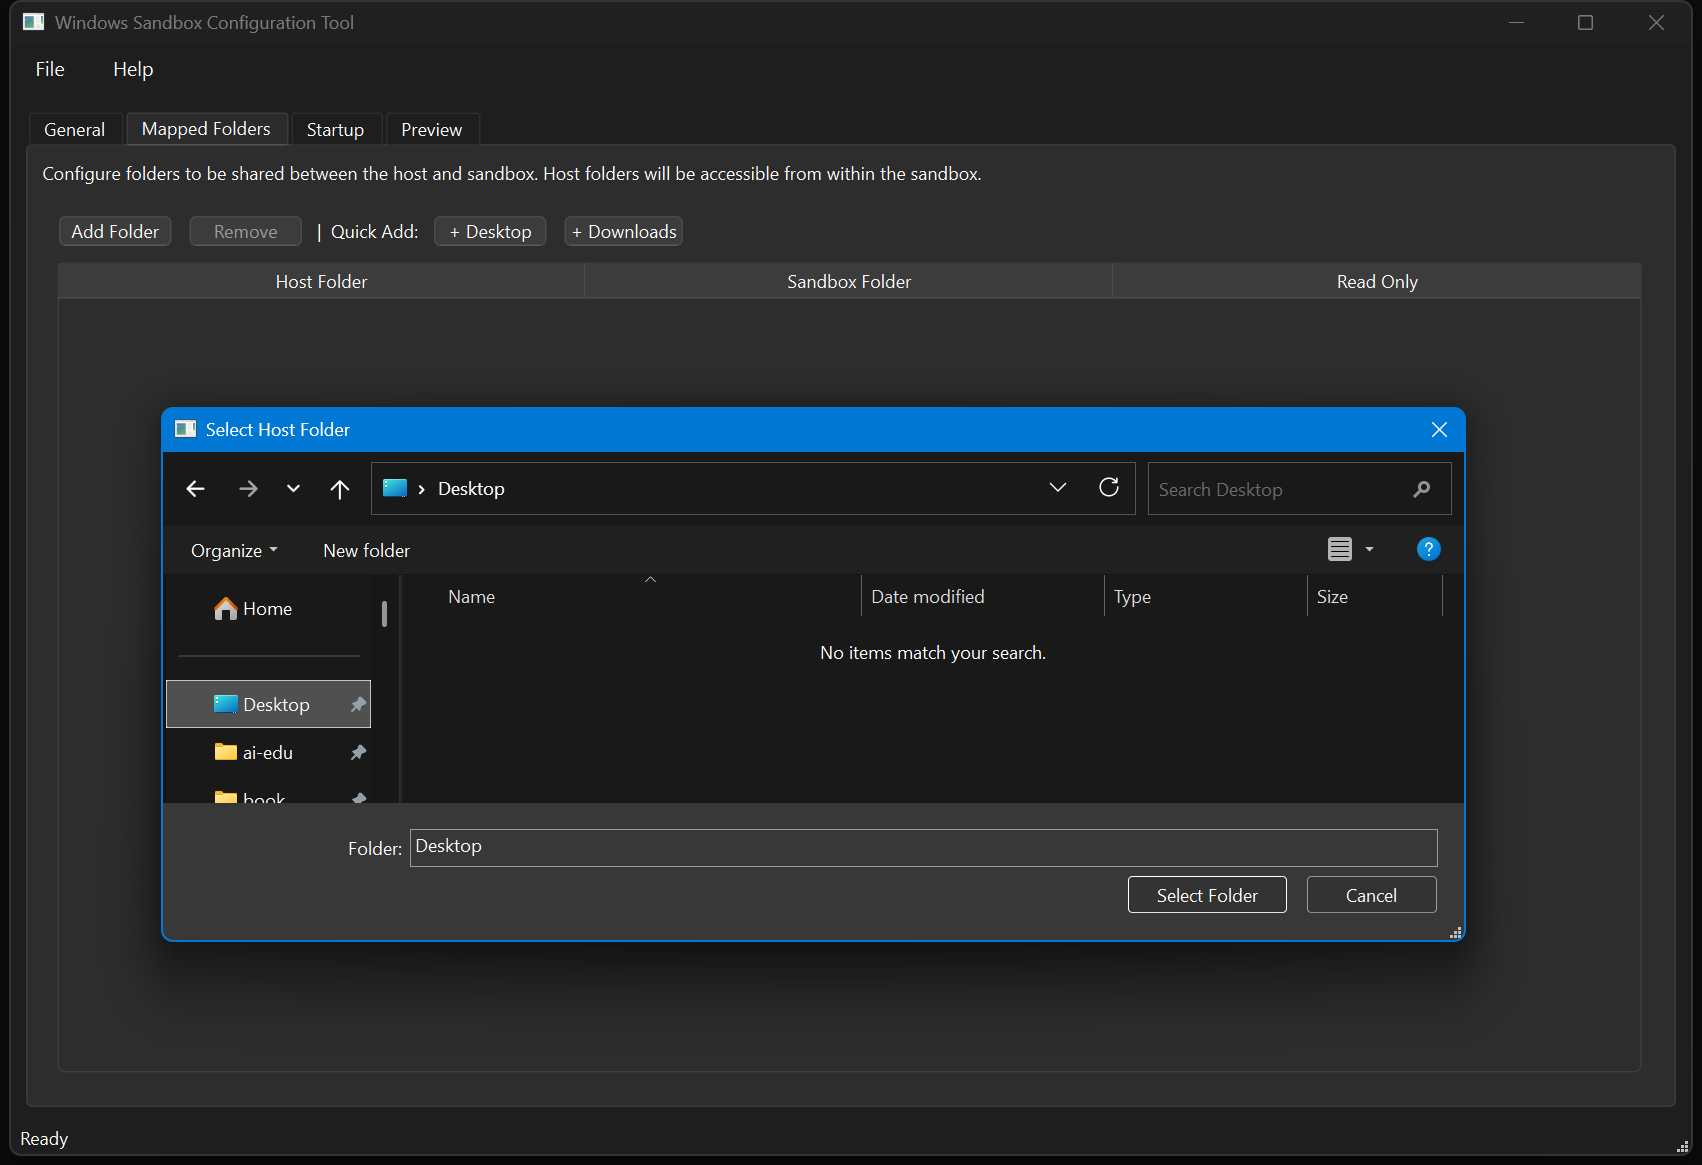Switch to the Preview tab

tap(432, 130)
